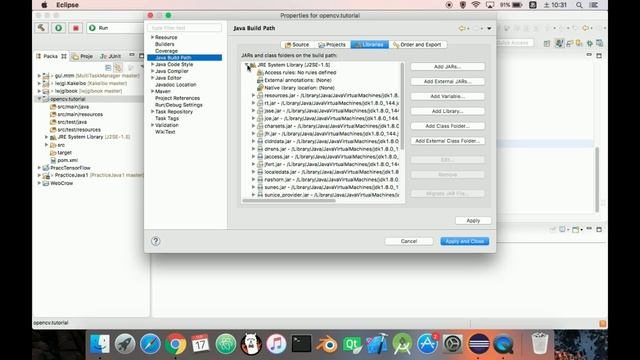This screenshot has height=360, width=640.
Task: Click Apply and Close button
Action: pos(464,241)
